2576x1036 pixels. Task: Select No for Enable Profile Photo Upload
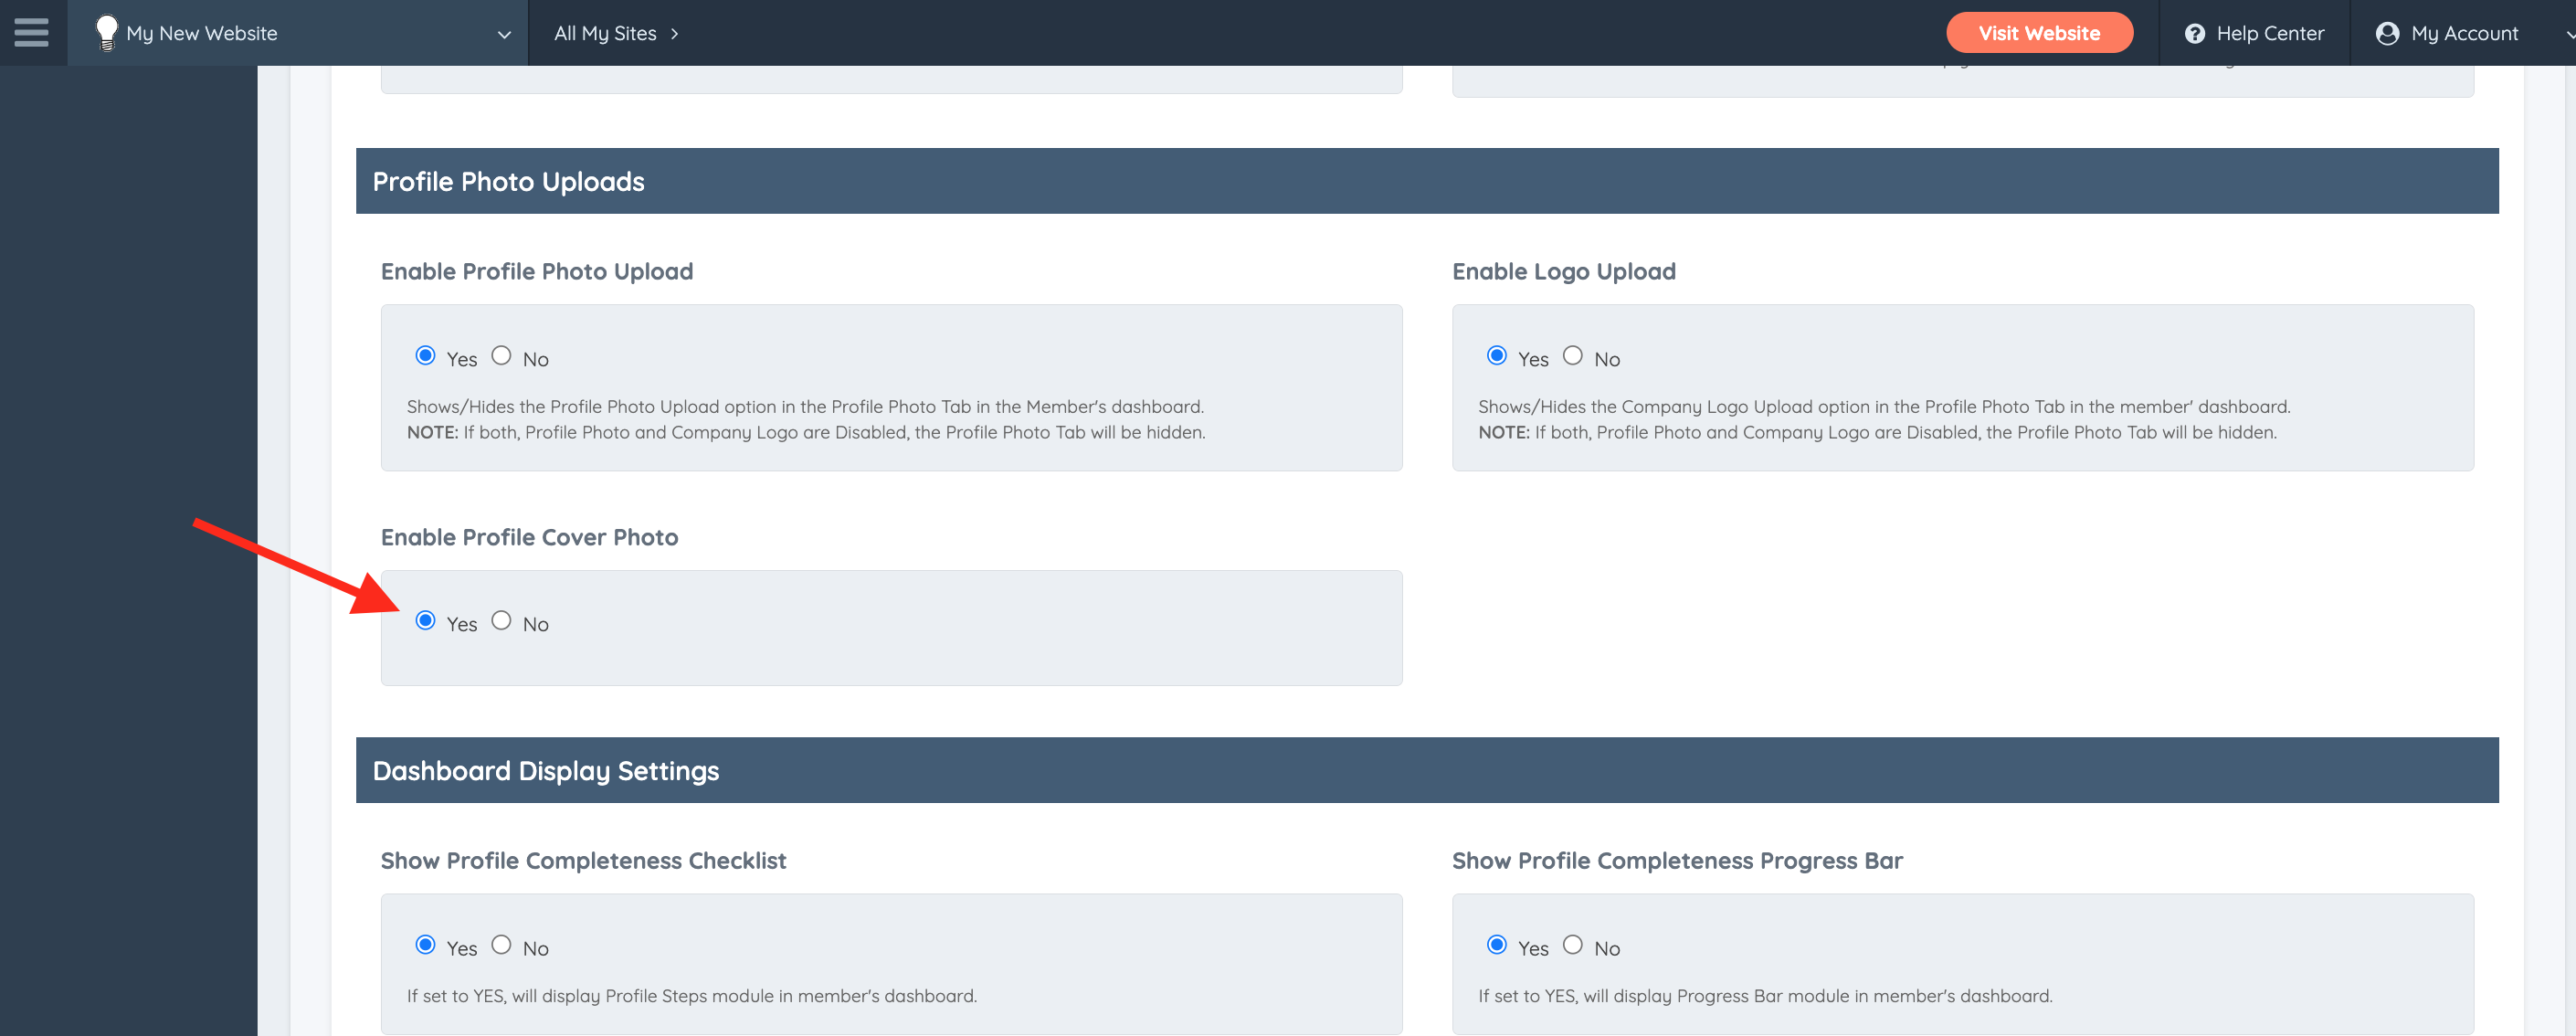(501, 356)
